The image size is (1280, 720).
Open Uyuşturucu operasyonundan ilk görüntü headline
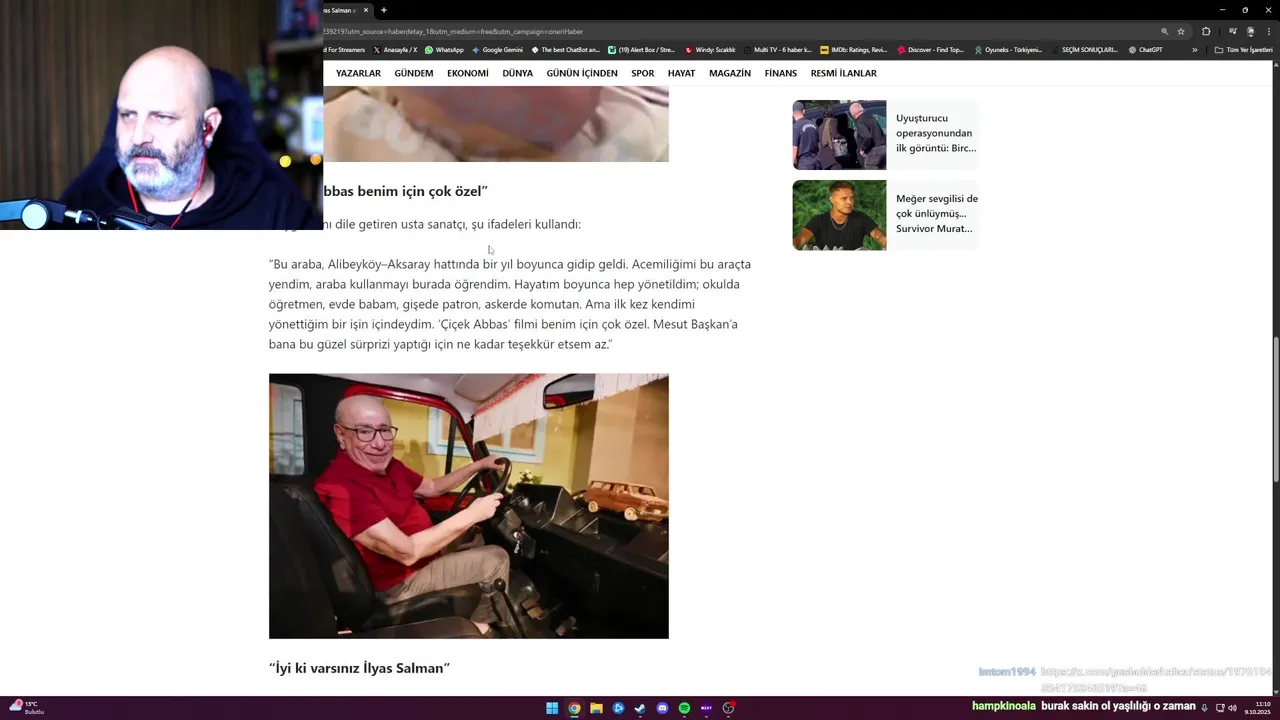936,133
